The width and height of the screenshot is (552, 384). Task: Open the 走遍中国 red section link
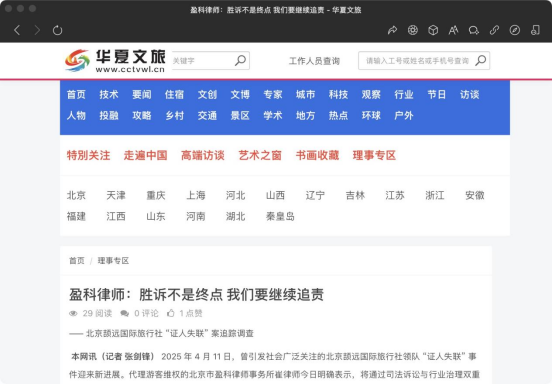[x=145, y=155]
